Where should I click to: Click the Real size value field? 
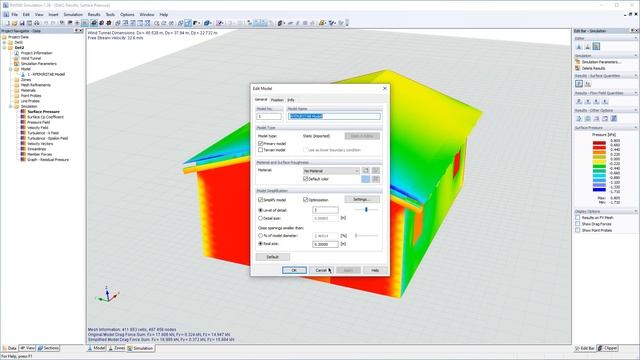325,244
